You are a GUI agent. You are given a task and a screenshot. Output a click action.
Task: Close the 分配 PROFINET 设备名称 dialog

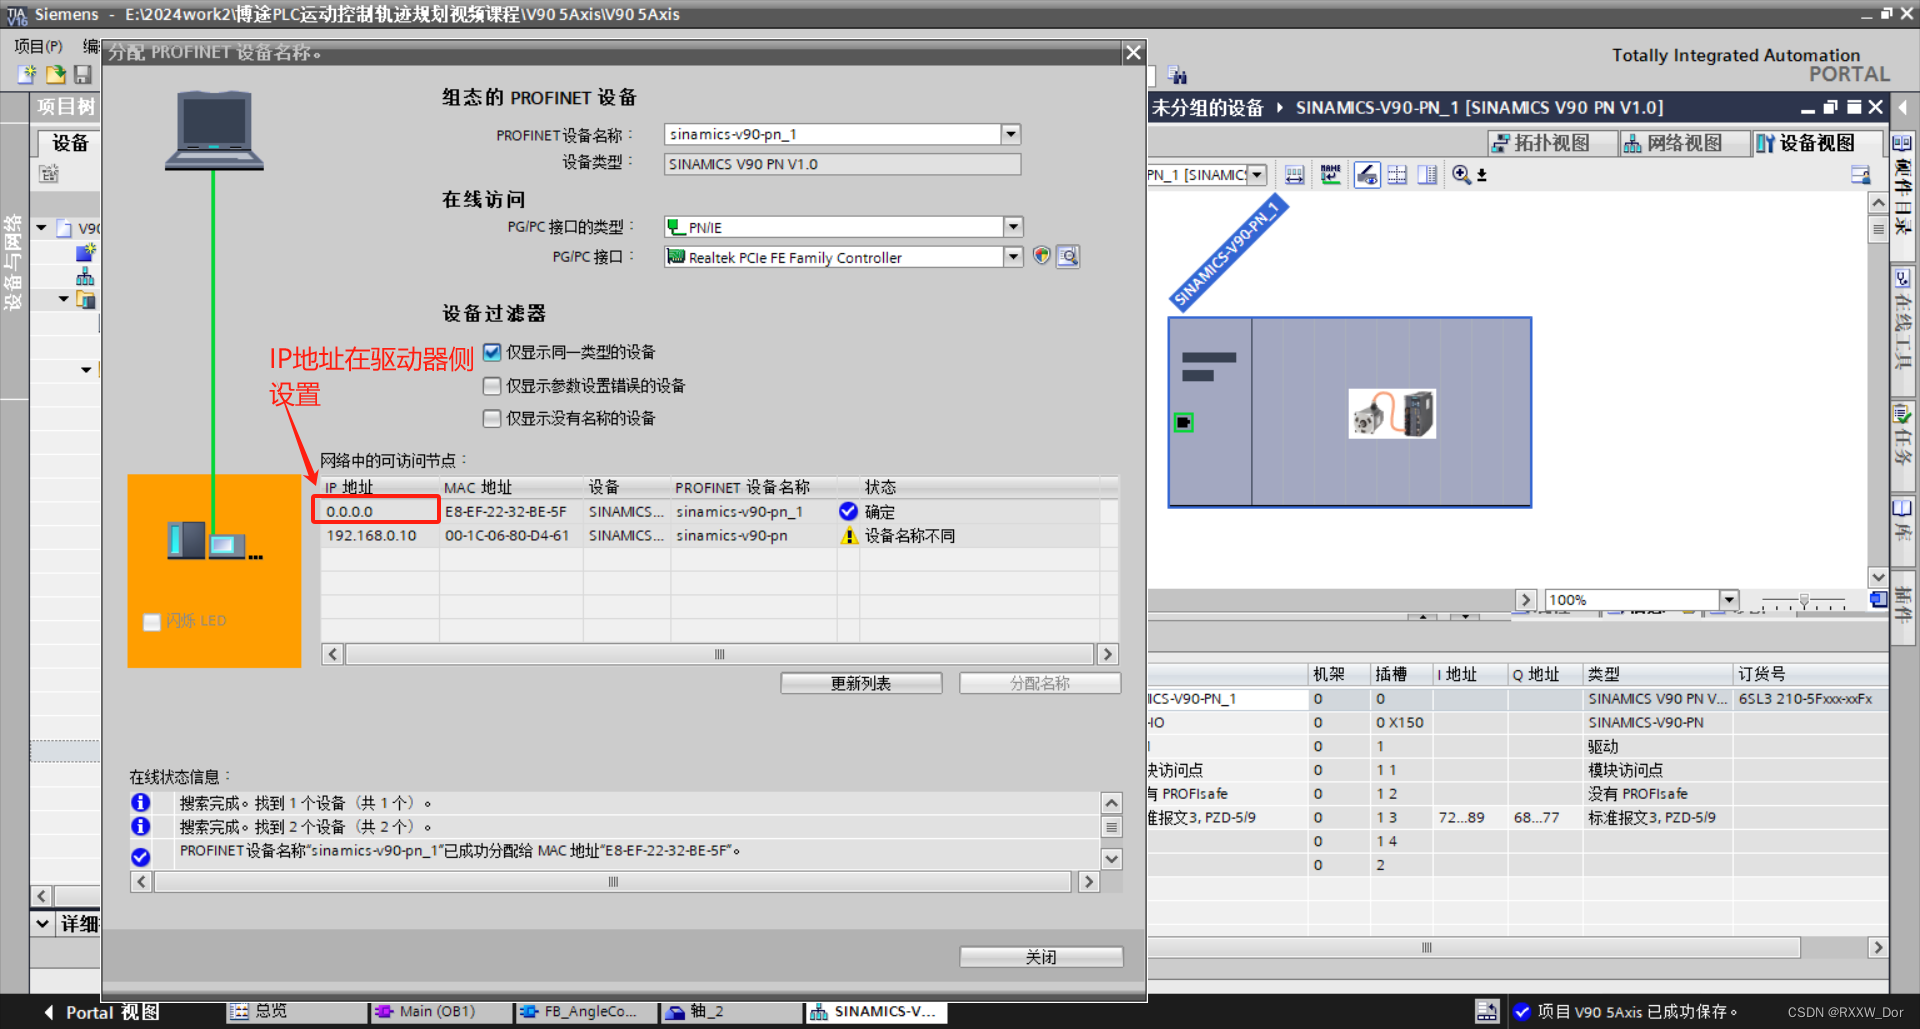pyautogui.click(x=1133, y=52)
